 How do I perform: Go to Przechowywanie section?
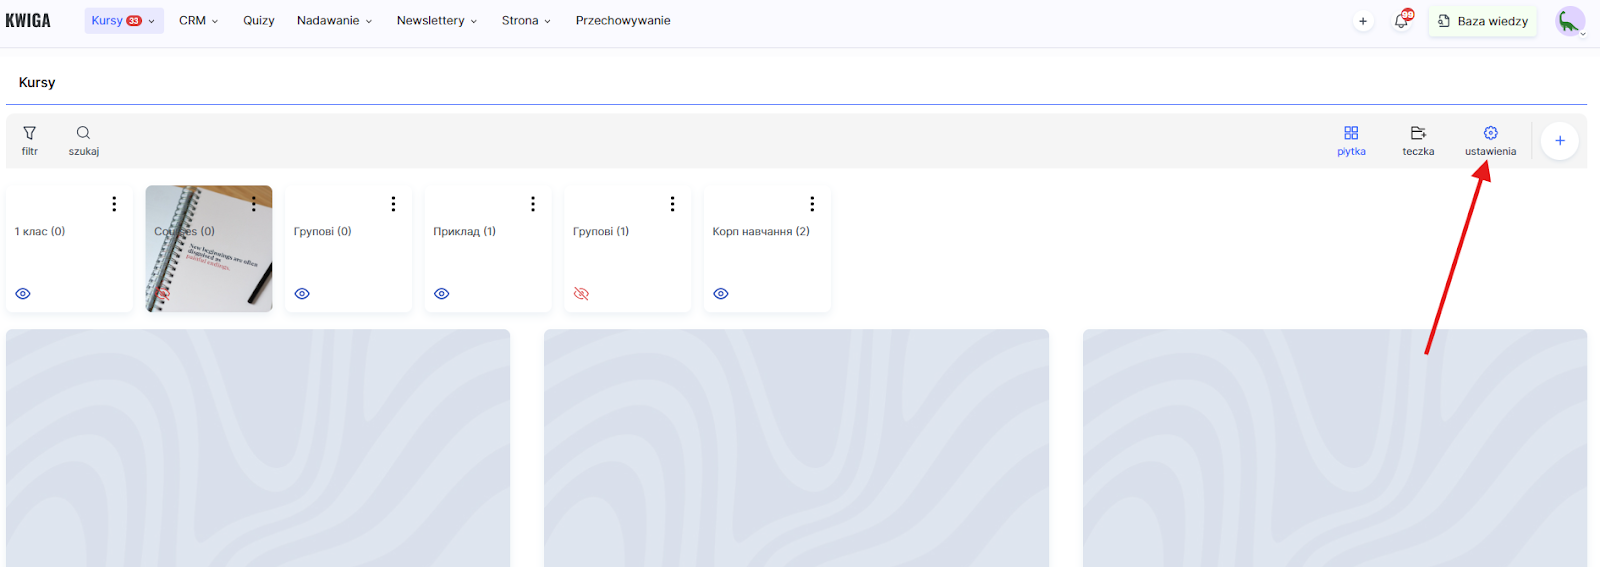tap(623, 21)
